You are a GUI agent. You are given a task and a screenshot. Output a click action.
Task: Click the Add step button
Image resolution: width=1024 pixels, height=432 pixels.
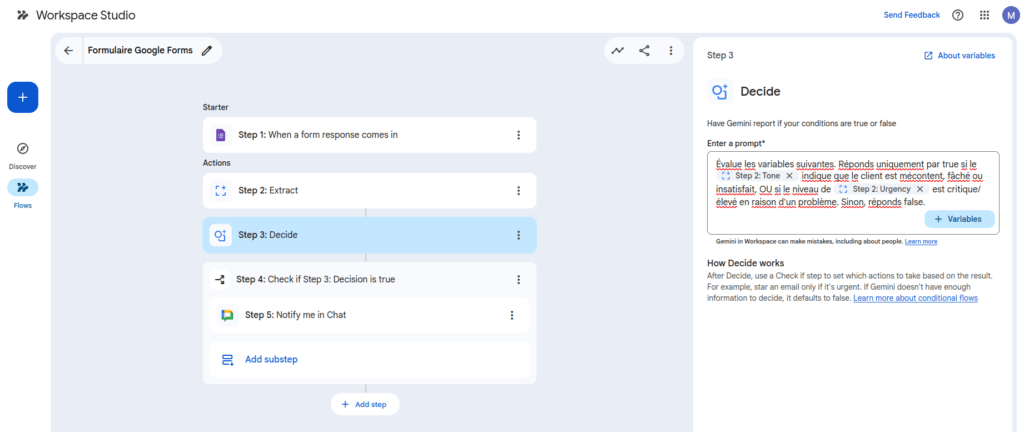[x=365, y=405]
